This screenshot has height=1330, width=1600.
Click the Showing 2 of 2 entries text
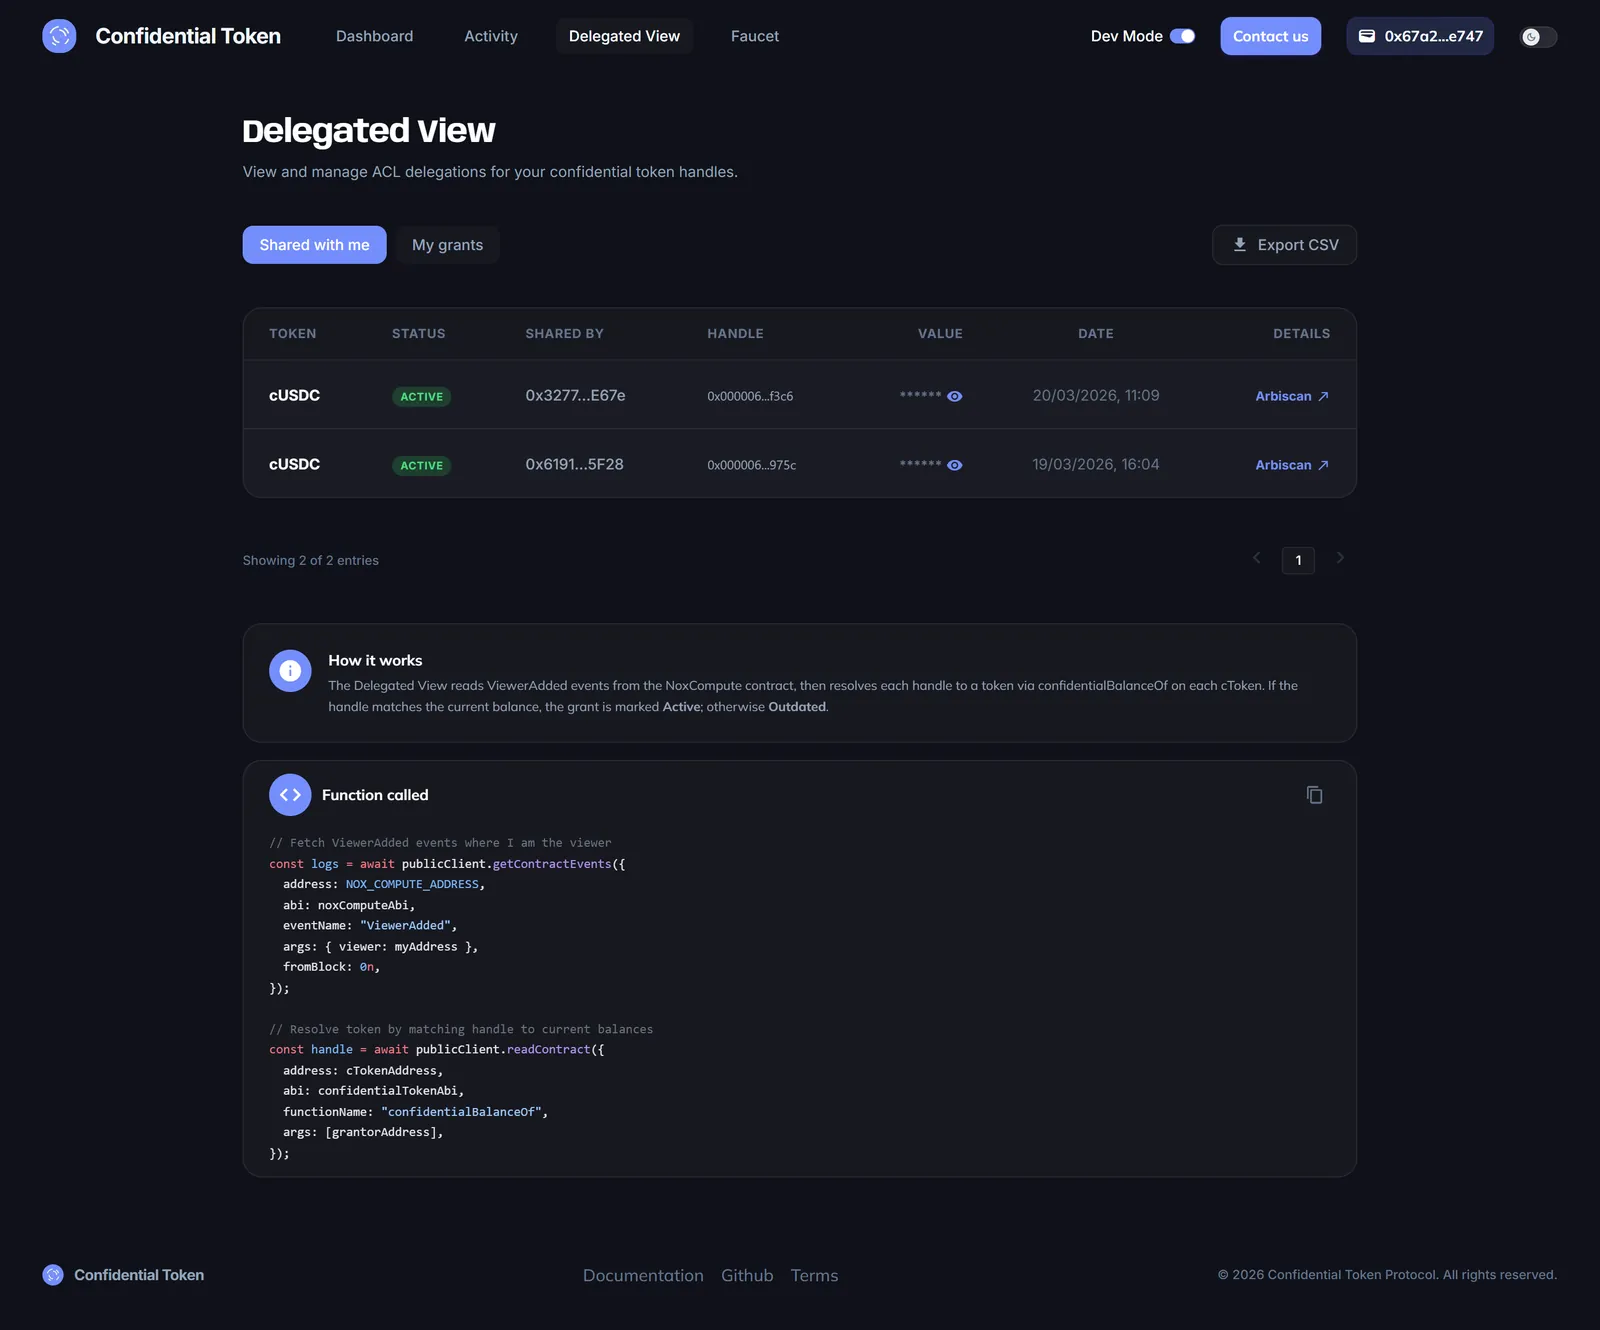[x=311, y=561]
